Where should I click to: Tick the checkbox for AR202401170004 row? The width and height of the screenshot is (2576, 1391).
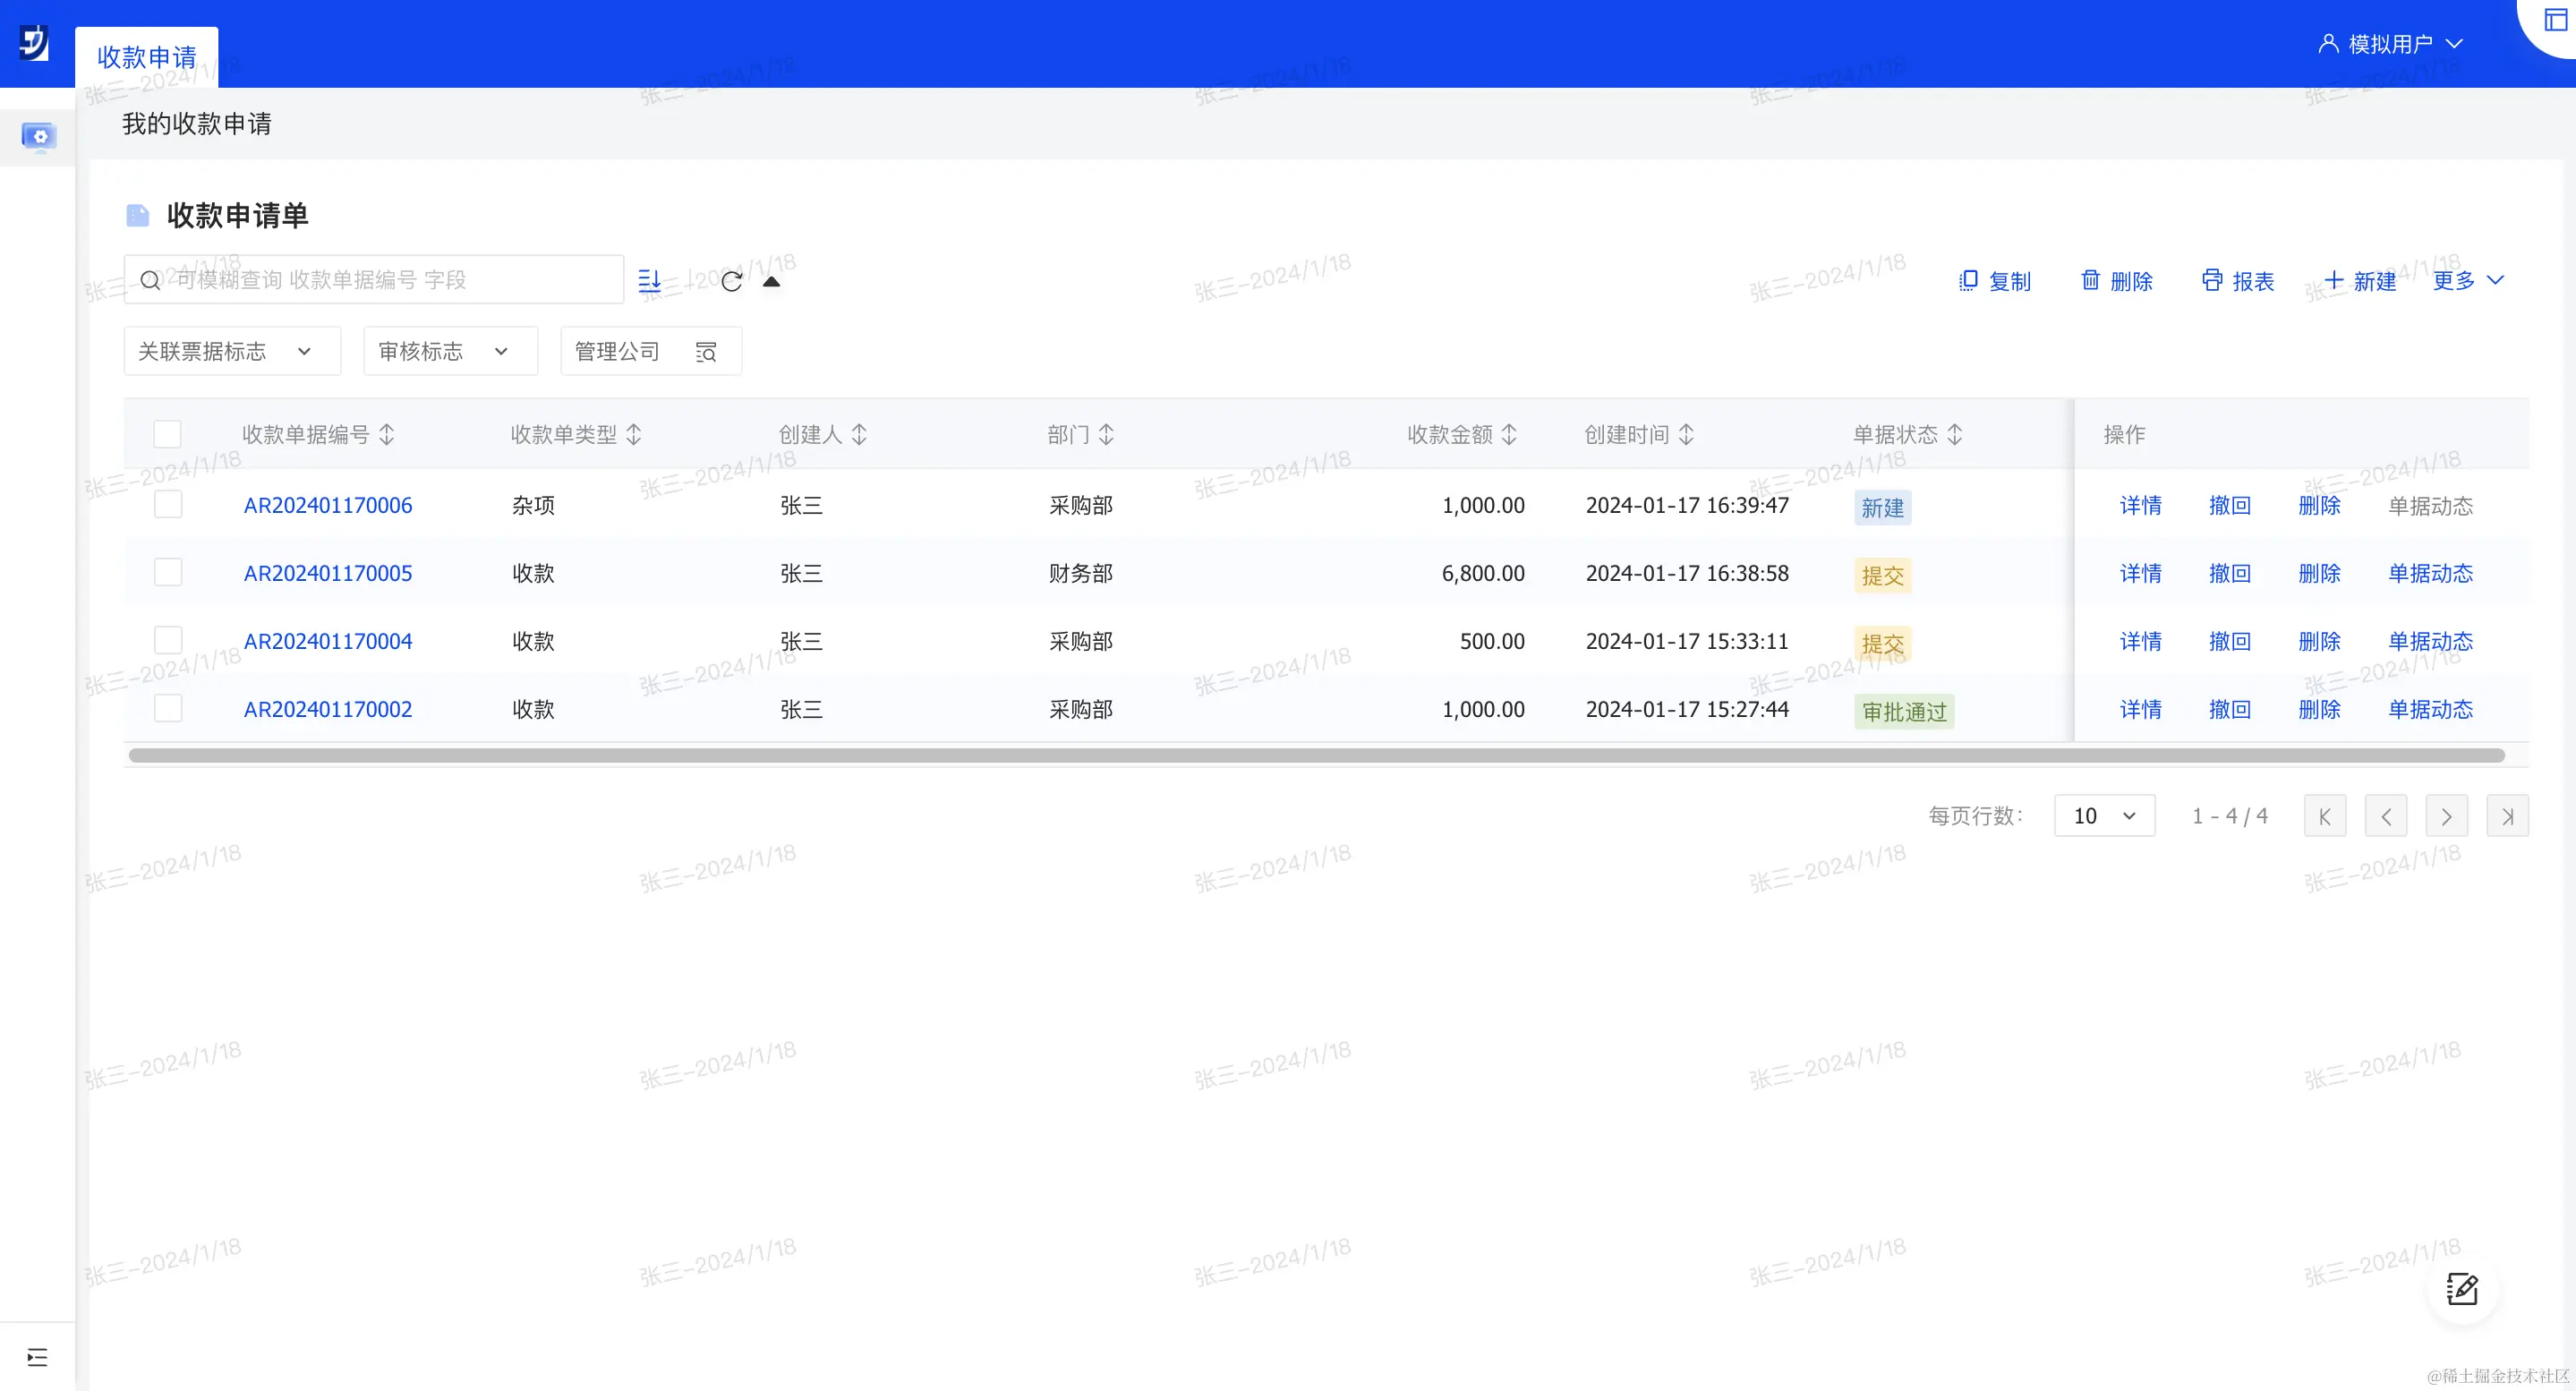[168, 640]
